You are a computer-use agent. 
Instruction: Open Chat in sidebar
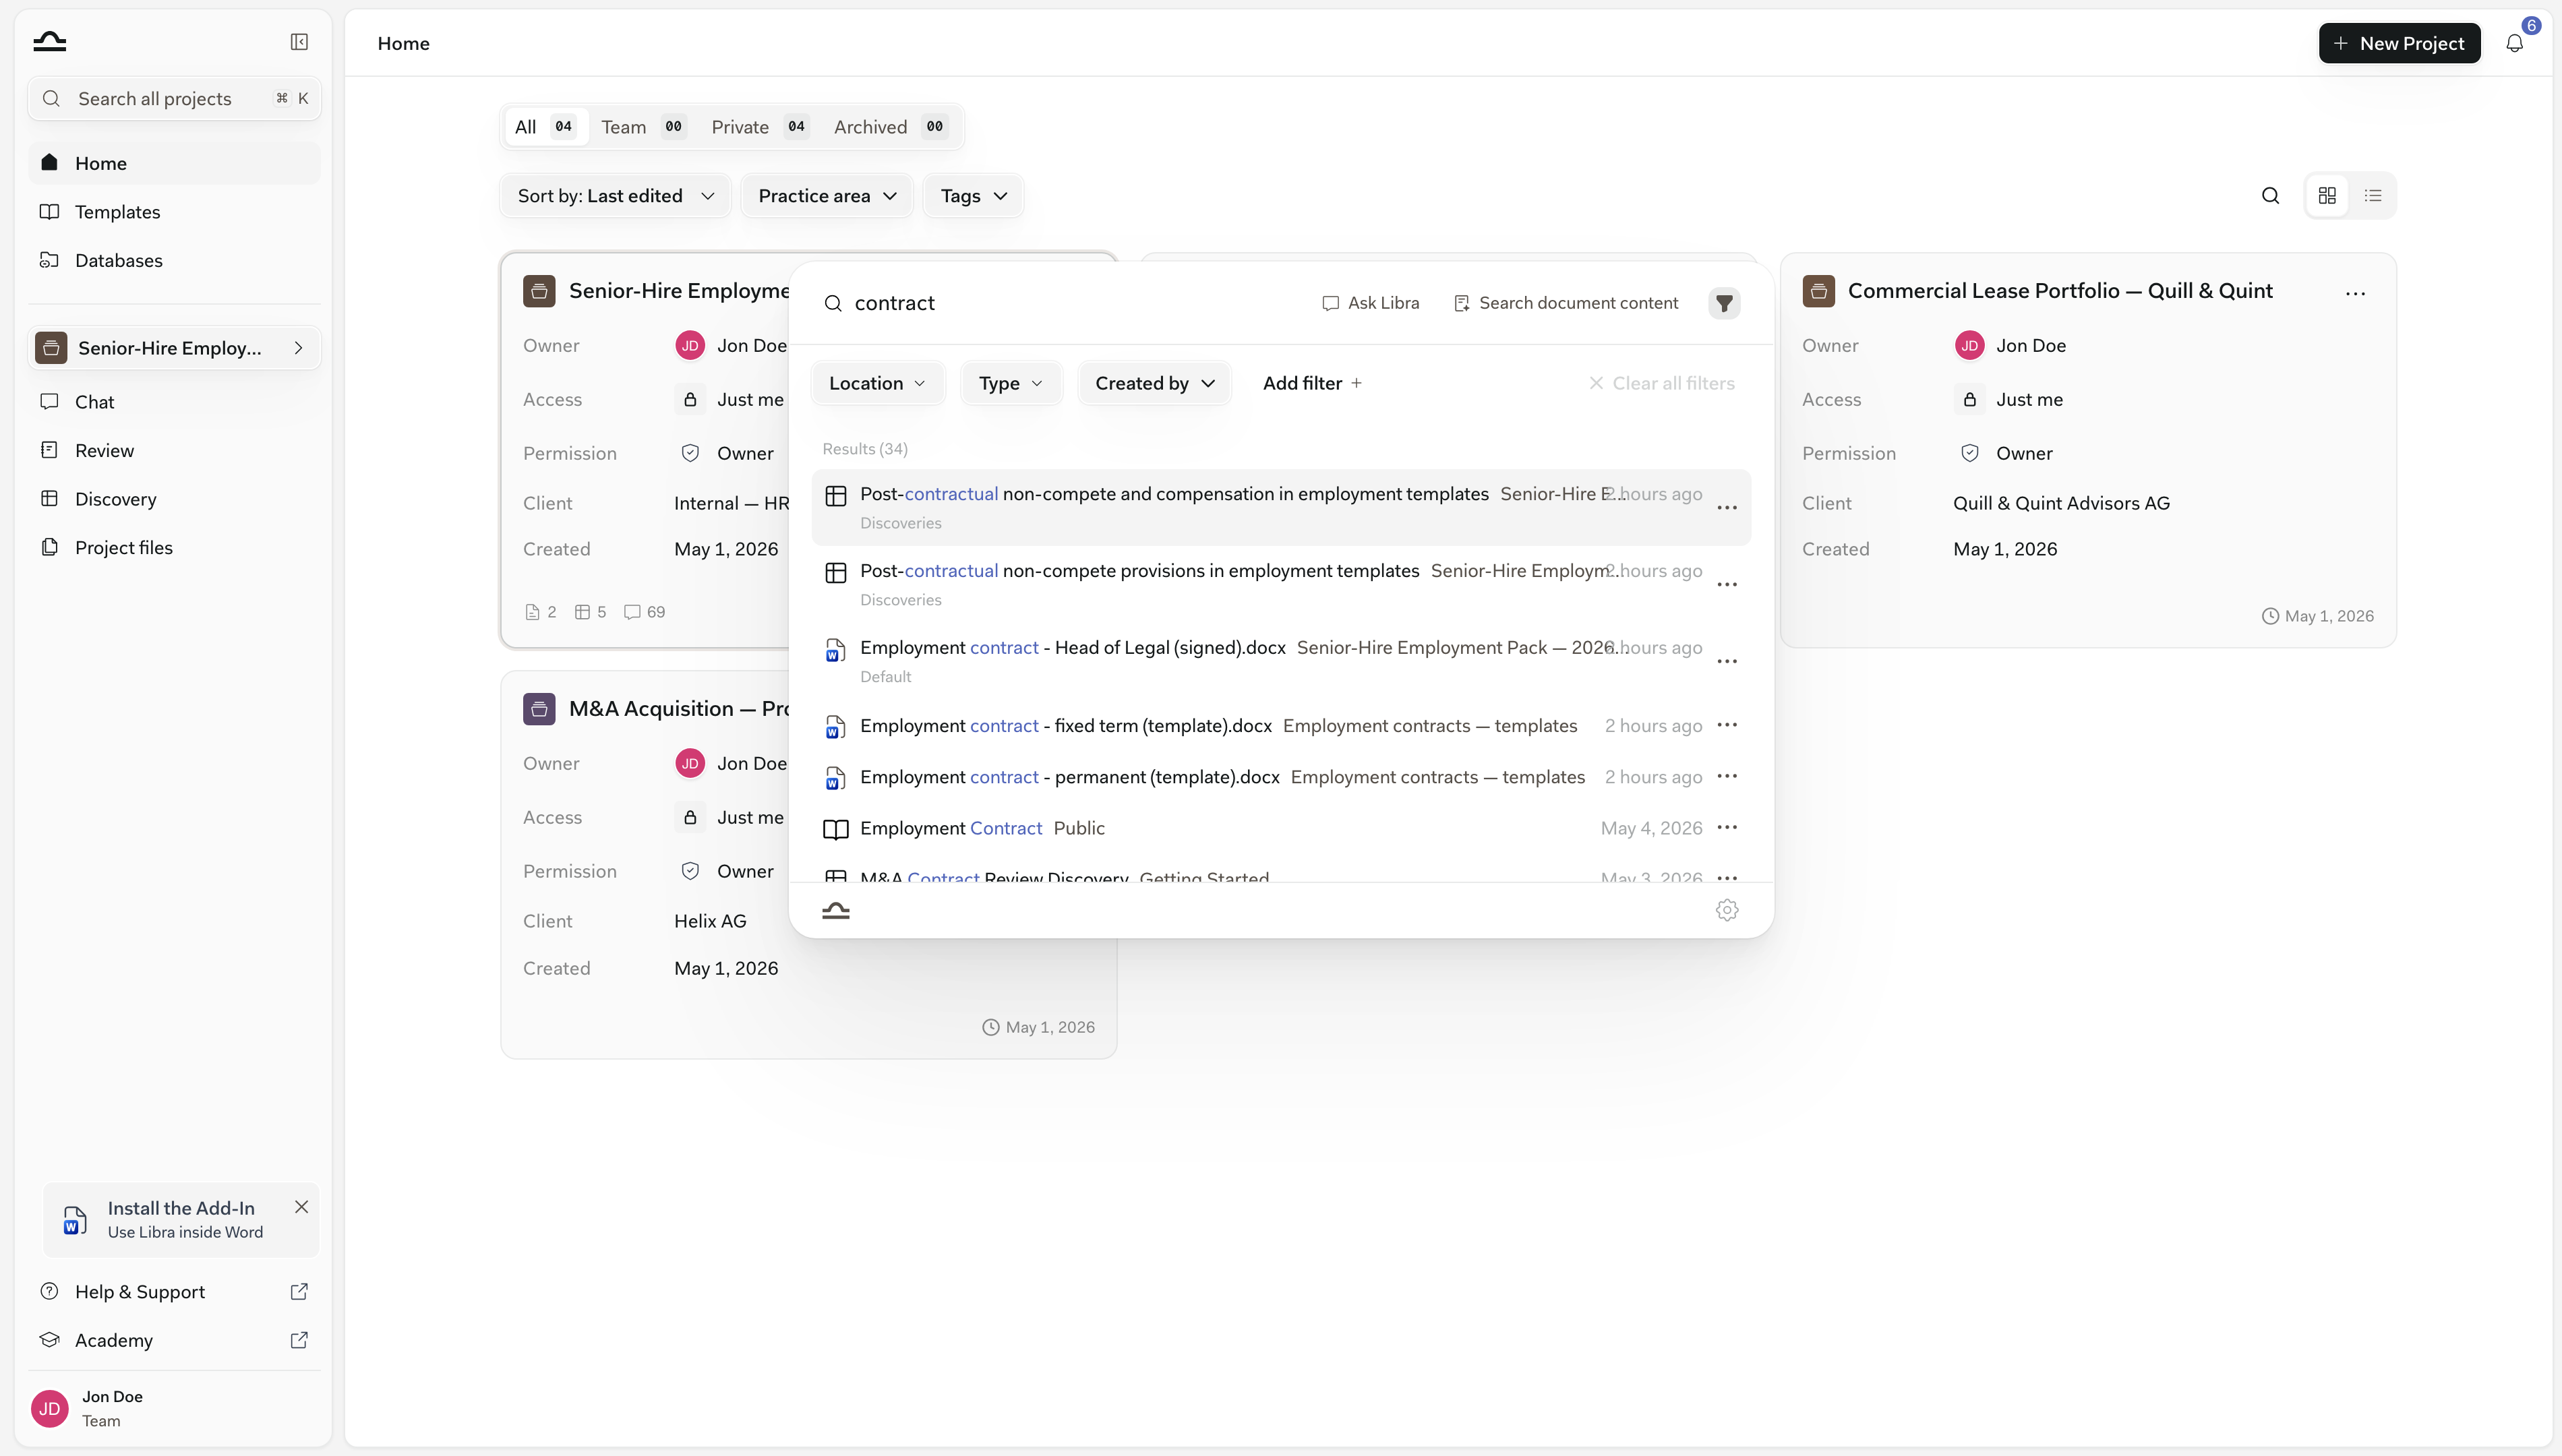point(174,402)
